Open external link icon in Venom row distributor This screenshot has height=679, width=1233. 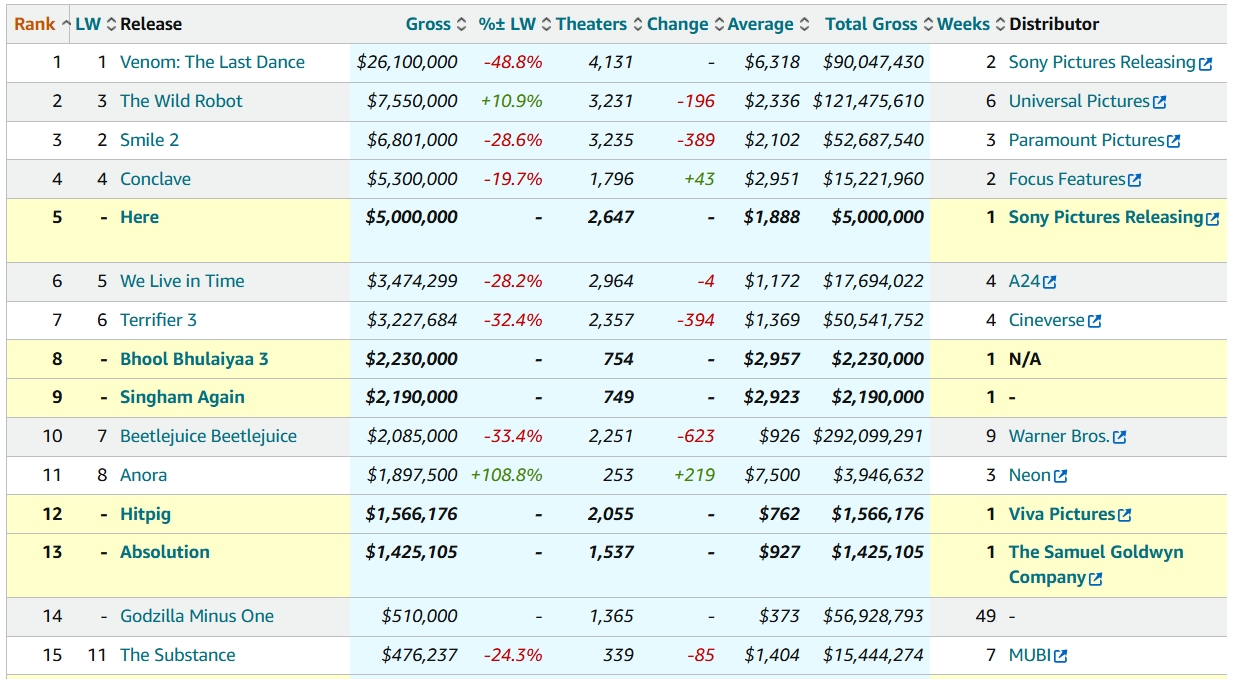(x=1205, y=63)
